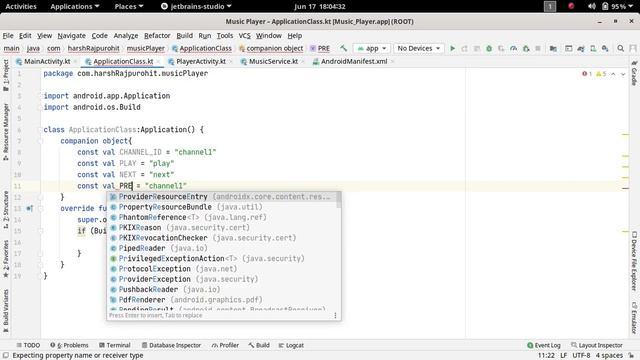Open the No Devices selector dropdown
Image resolution: width=640 pixels, height=360 pixels.
[419, 48]
